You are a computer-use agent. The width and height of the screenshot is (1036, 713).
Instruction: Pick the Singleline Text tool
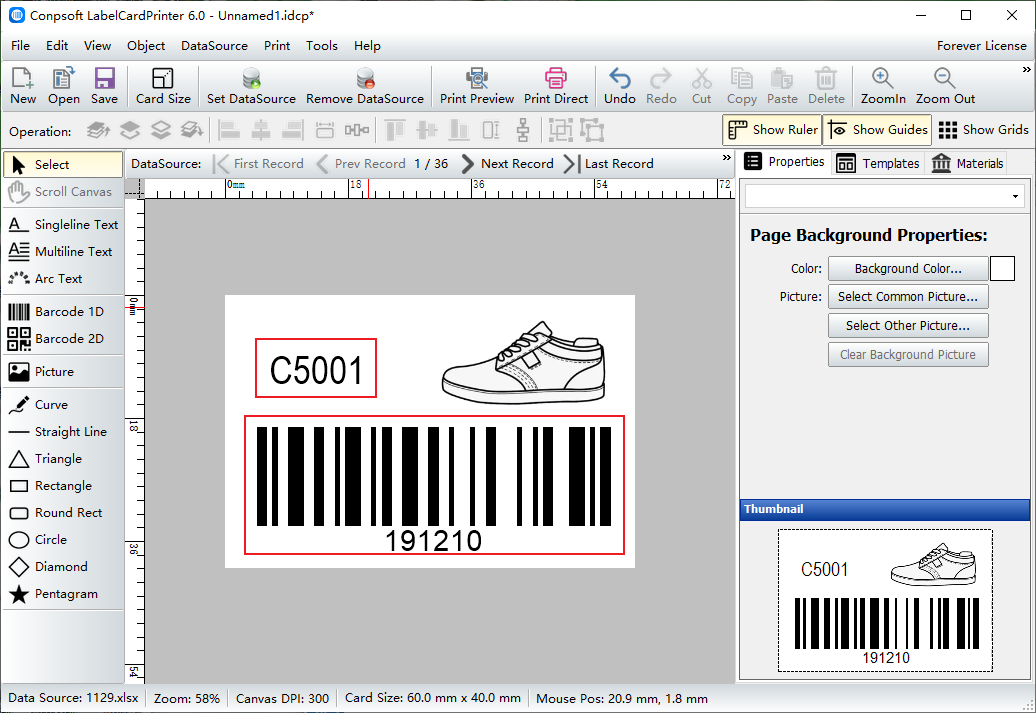point(63,225)
